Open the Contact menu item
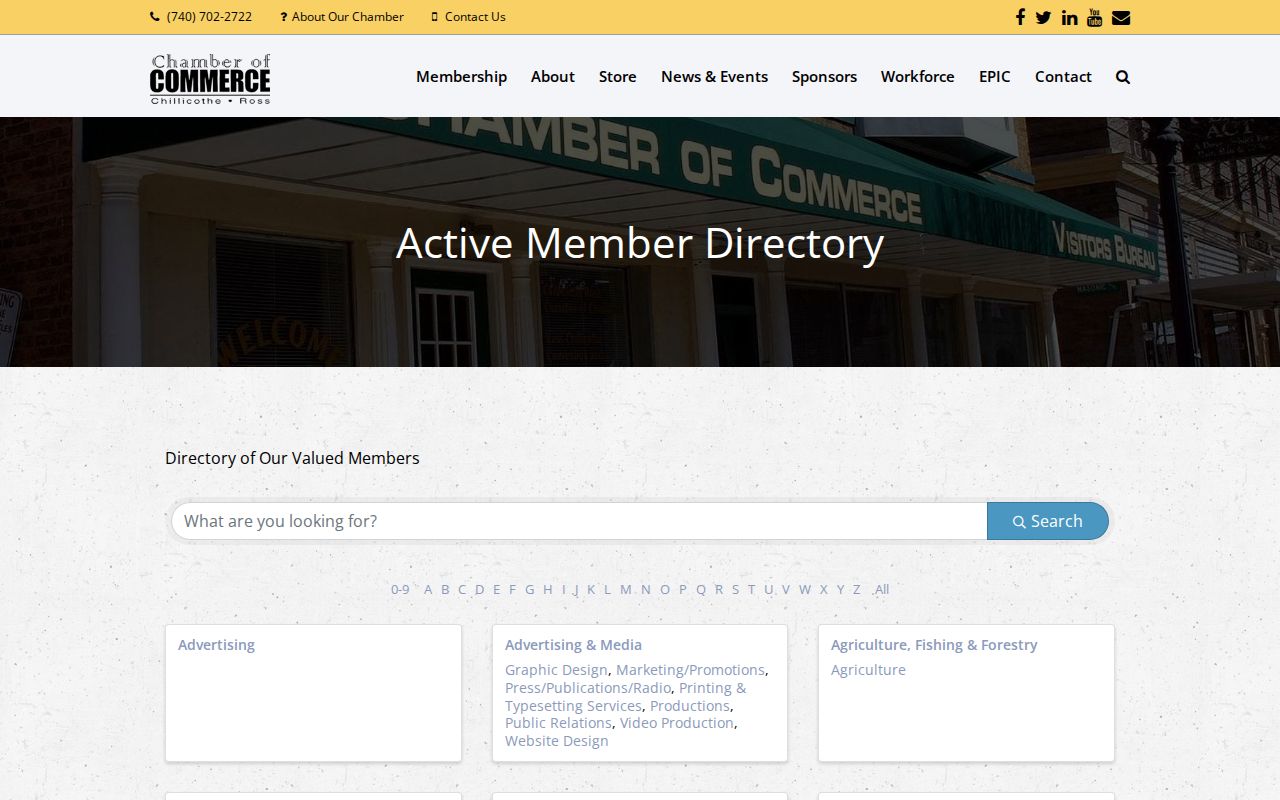 pos(1063,77)
